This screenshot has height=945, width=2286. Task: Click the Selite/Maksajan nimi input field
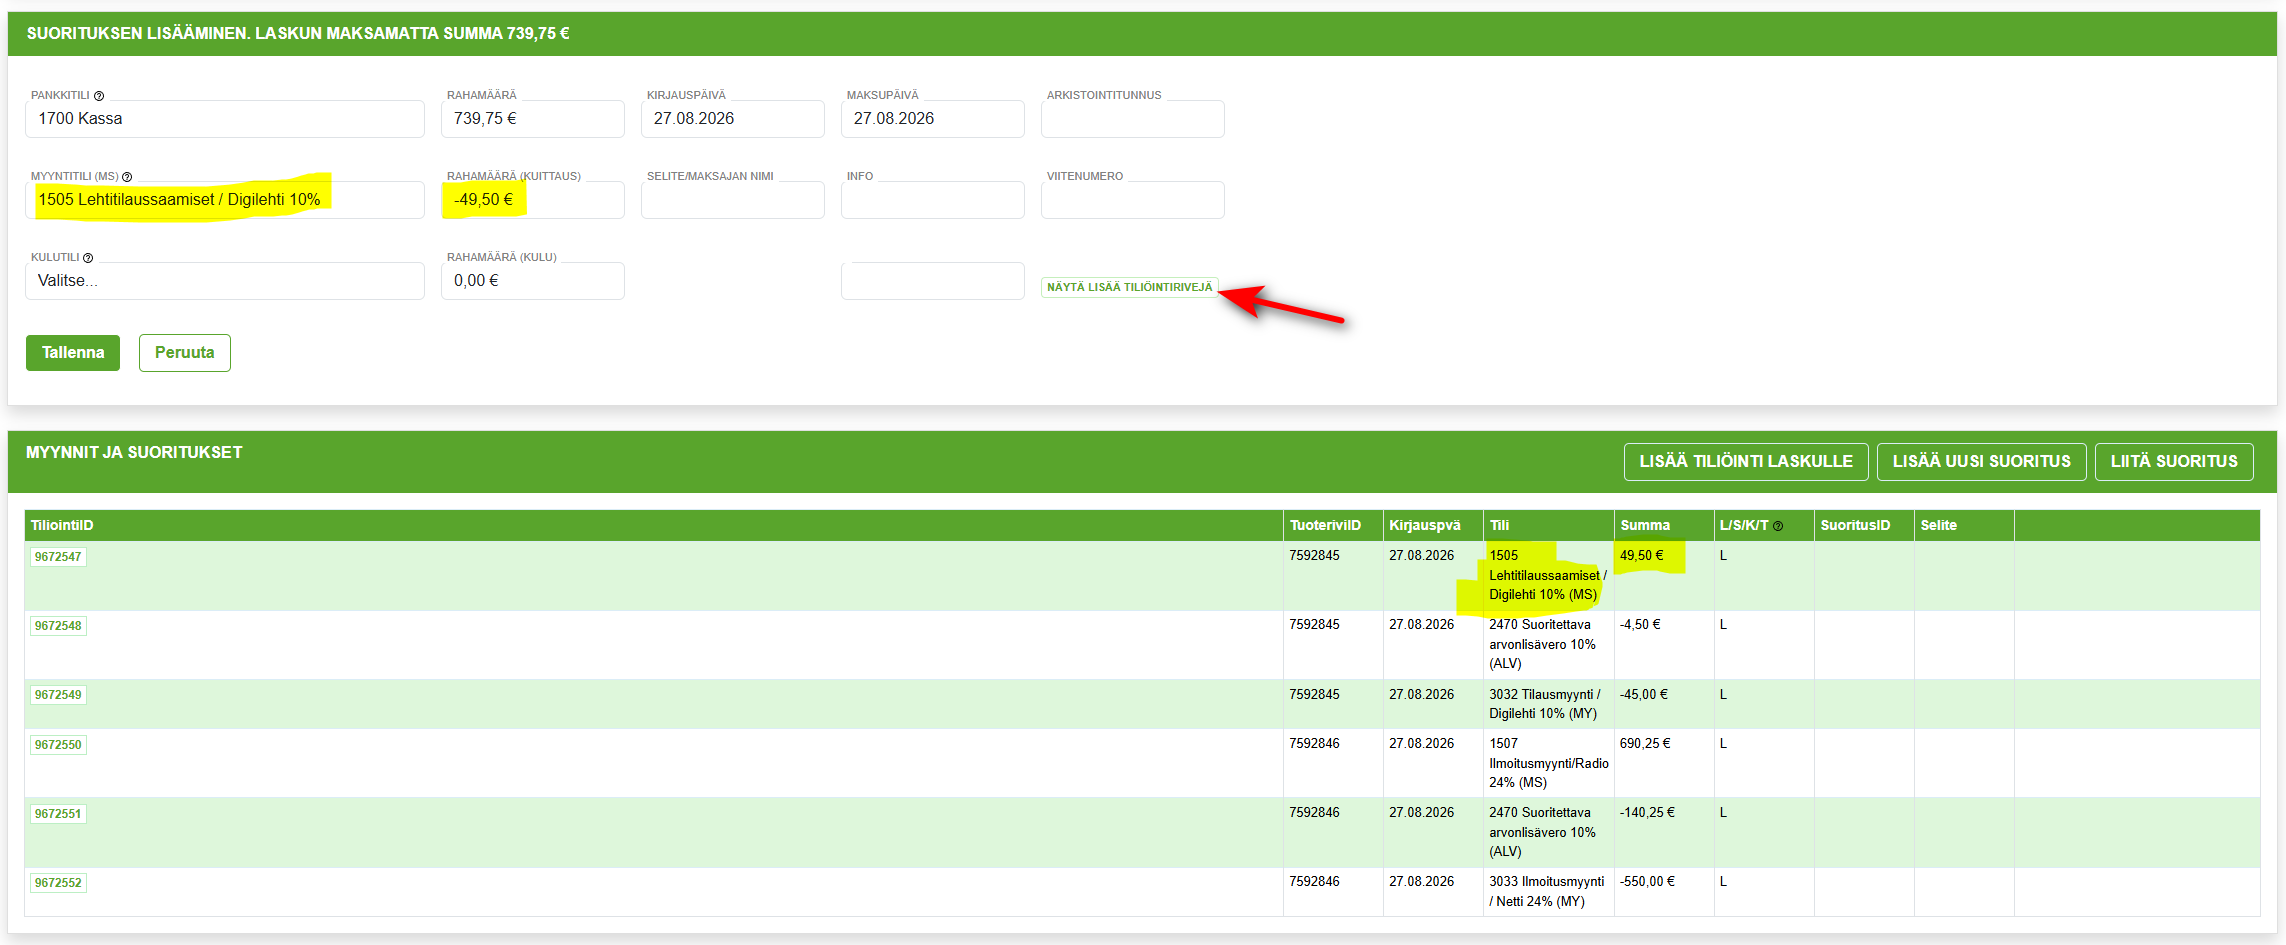click(733, 200)
